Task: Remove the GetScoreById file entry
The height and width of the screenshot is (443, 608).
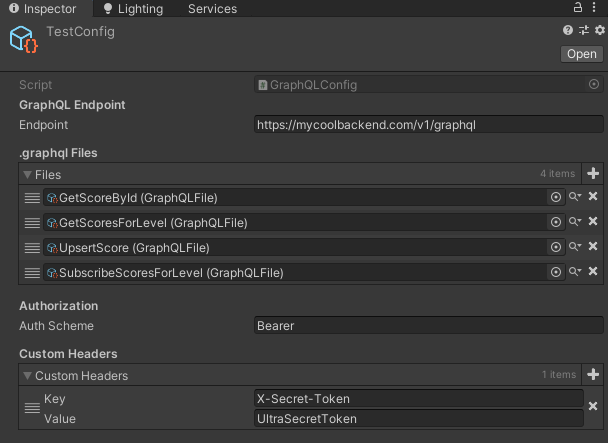Action: (593, 197)
